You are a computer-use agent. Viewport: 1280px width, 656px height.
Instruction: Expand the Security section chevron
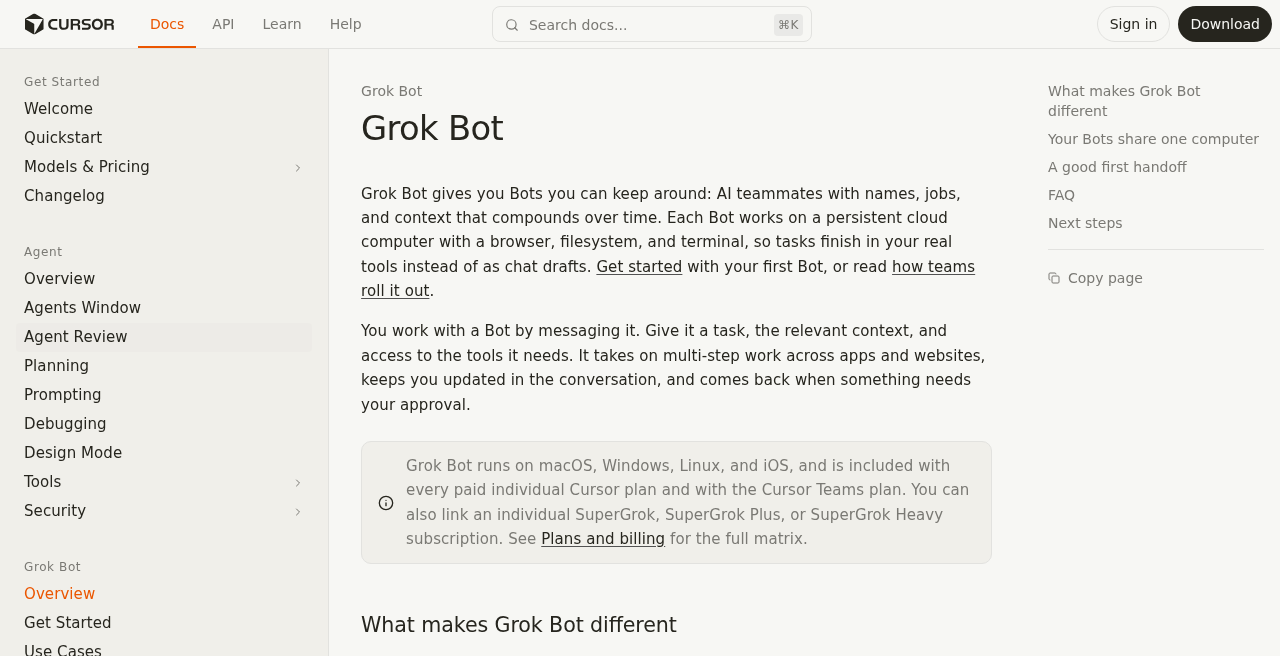tap(298, 512)
